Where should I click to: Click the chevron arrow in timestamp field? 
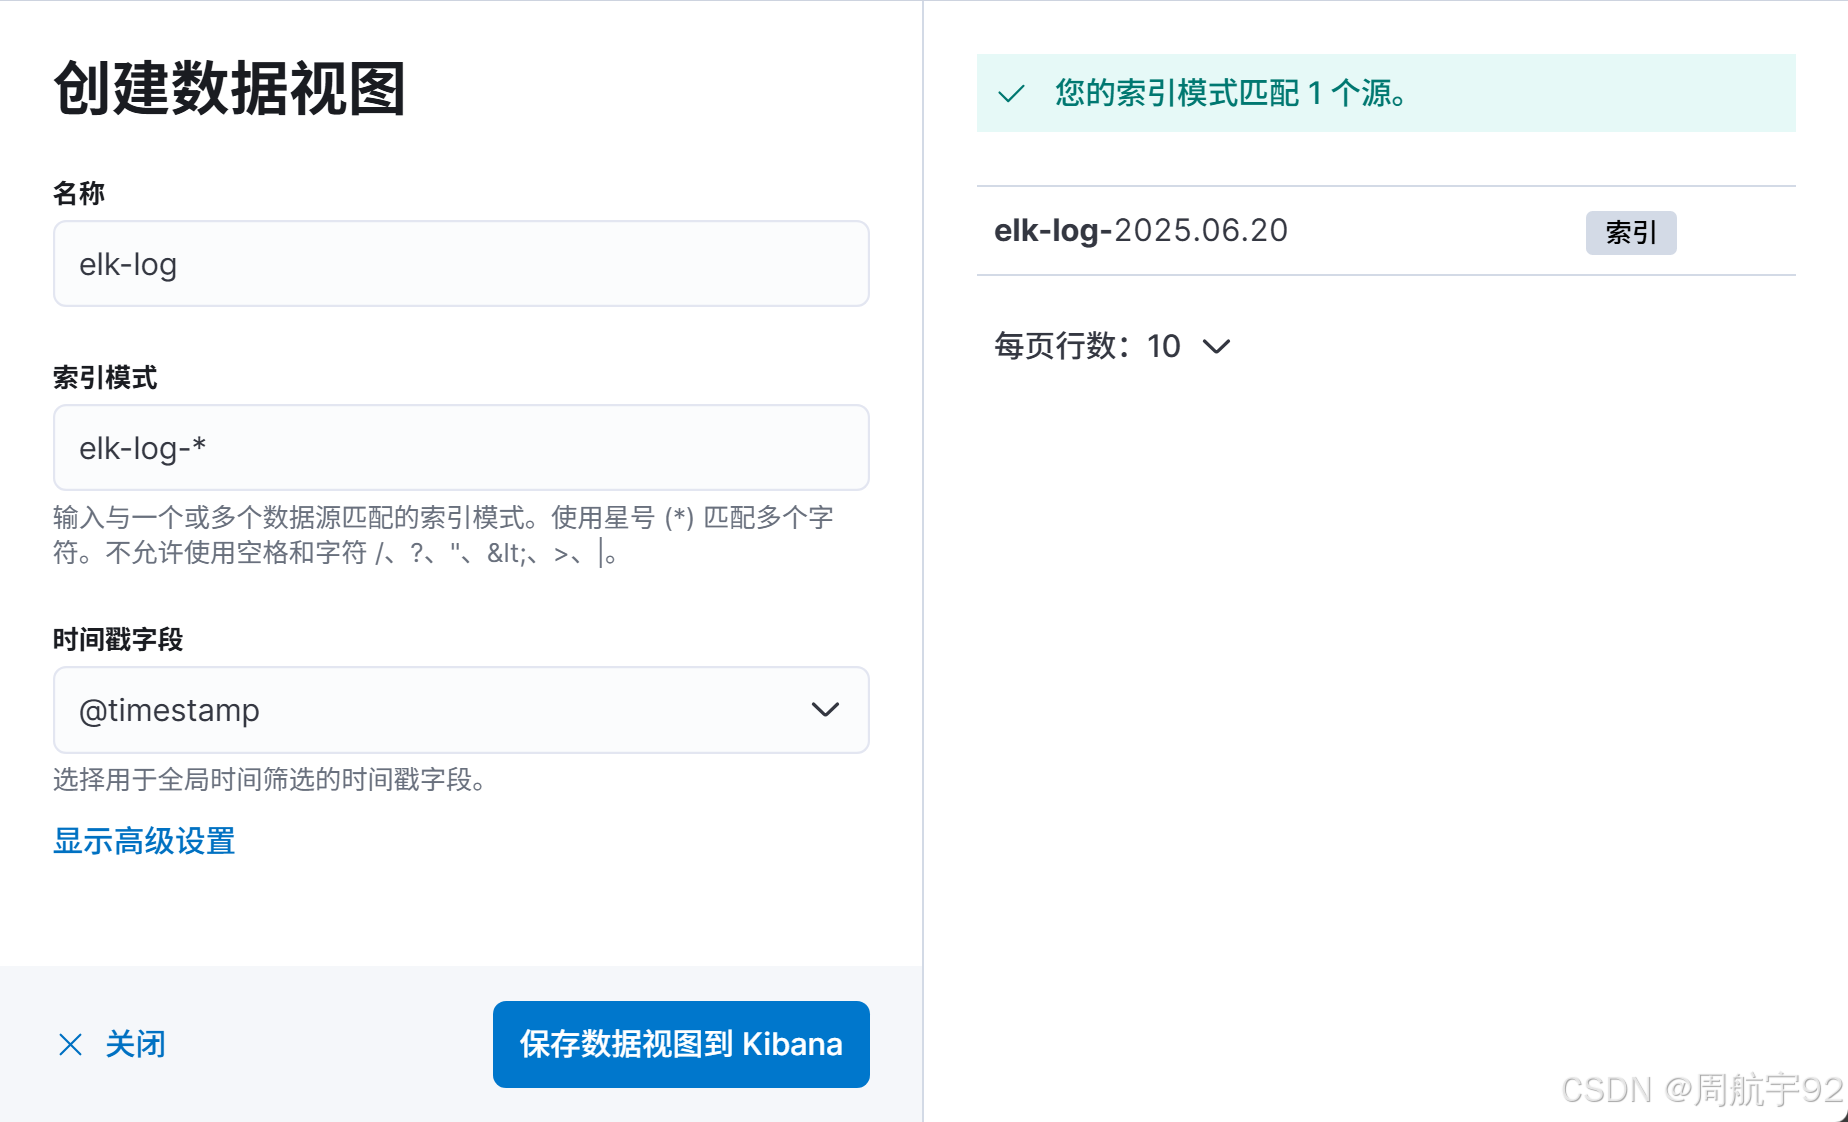(x=825, y=710)
